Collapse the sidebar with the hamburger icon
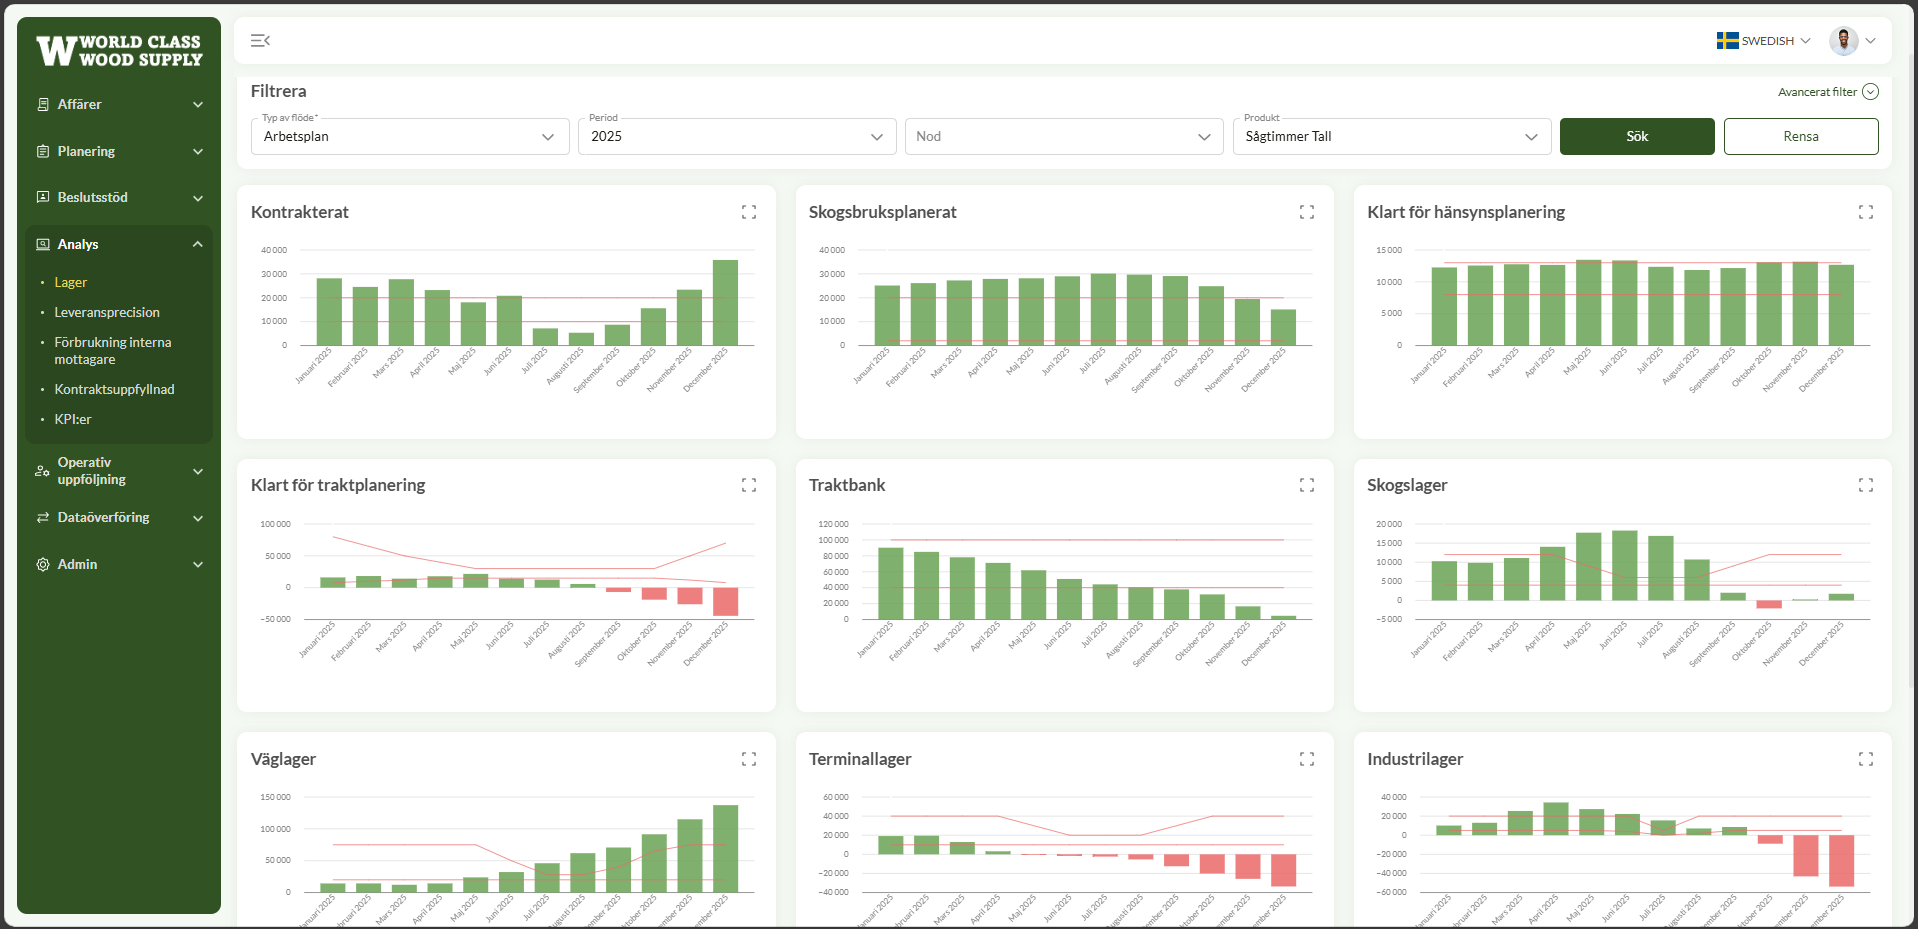Viewport: 1918px width, 929px height. click(x=260, y=41)
